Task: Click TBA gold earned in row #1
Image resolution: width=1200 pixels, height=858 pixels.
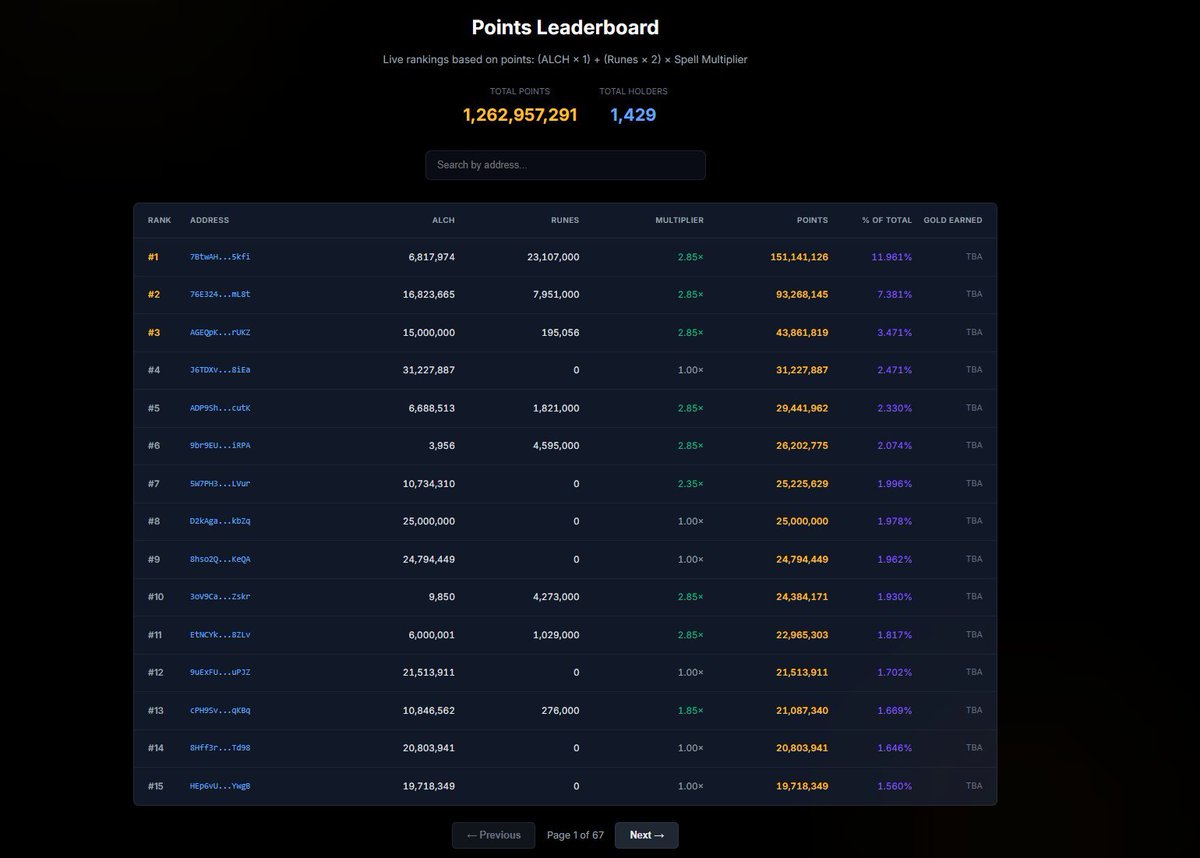Action: coord(974,257)
